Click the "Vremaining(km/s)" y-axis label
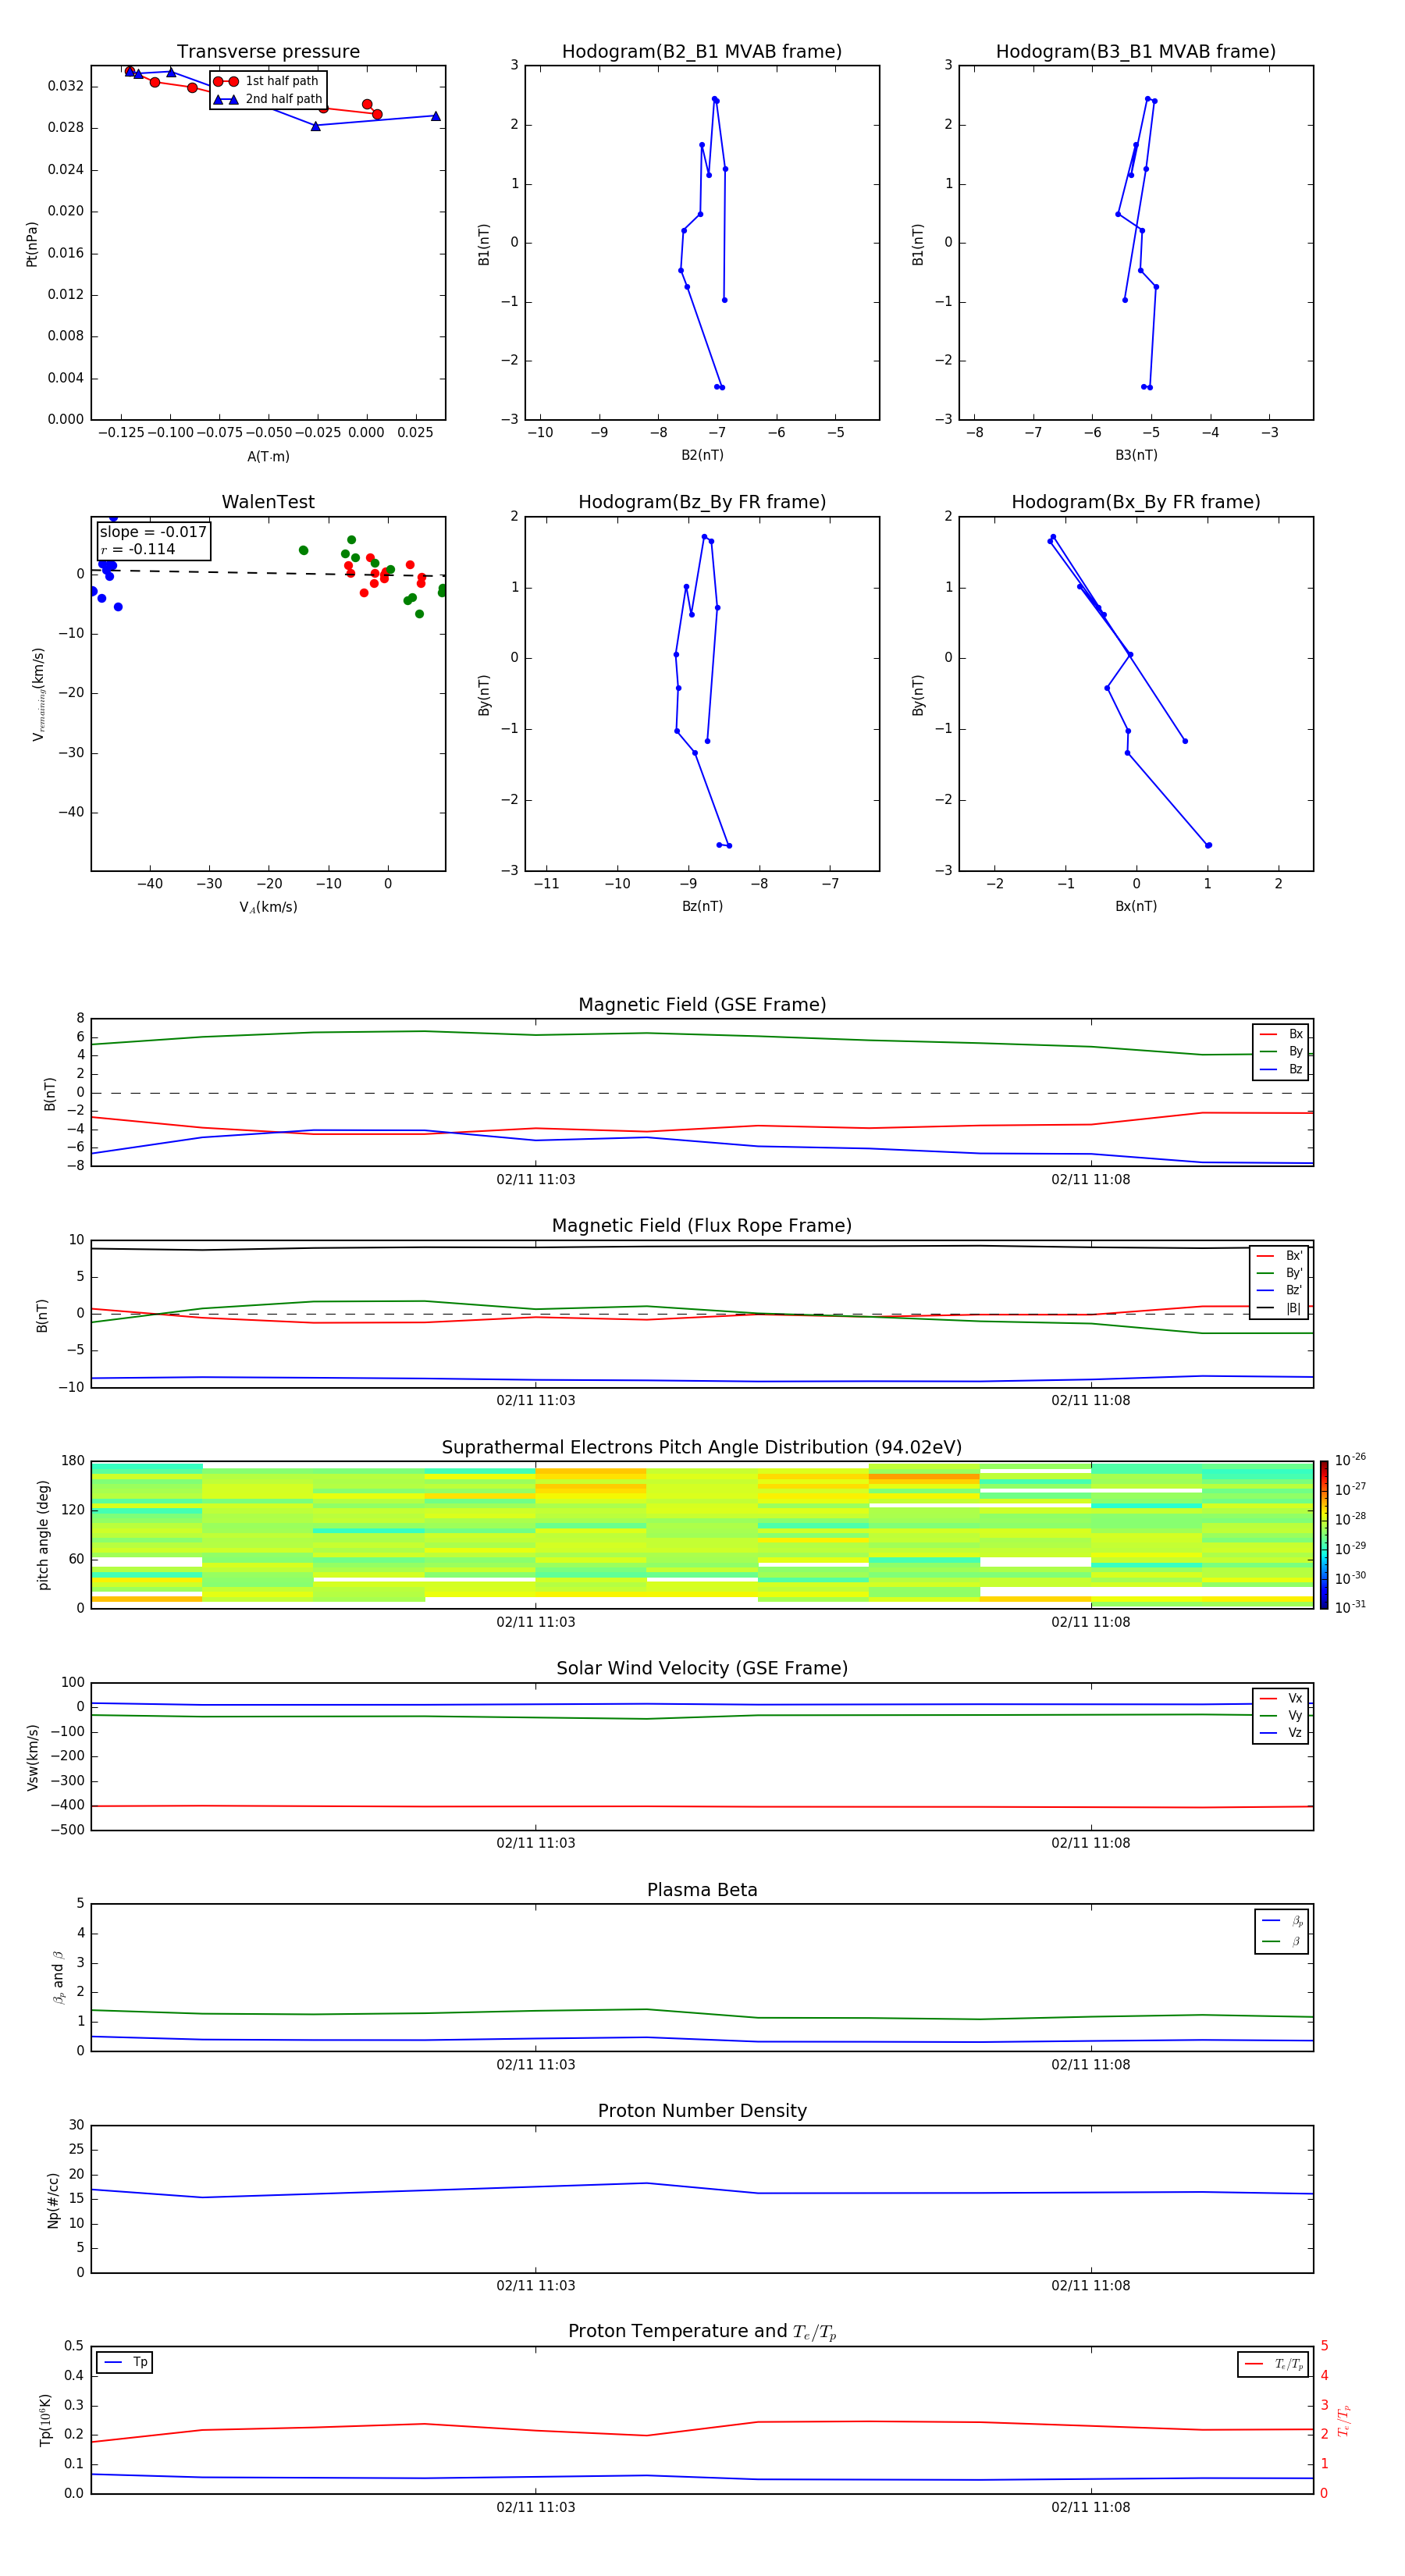1405x2576 pixels. tap(38, 694)
